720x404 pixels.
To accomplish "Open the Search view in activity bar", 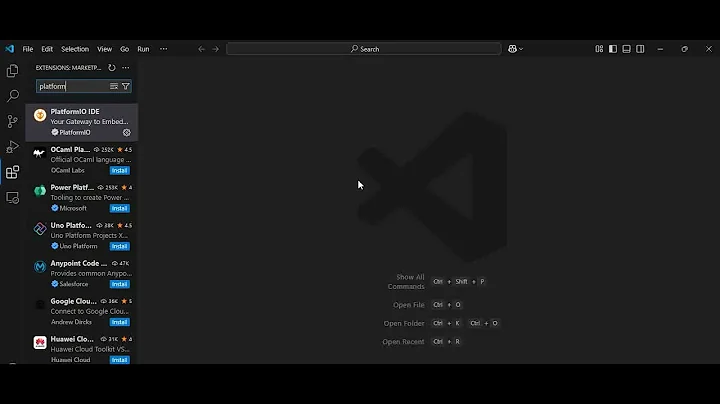I will 12,95.
